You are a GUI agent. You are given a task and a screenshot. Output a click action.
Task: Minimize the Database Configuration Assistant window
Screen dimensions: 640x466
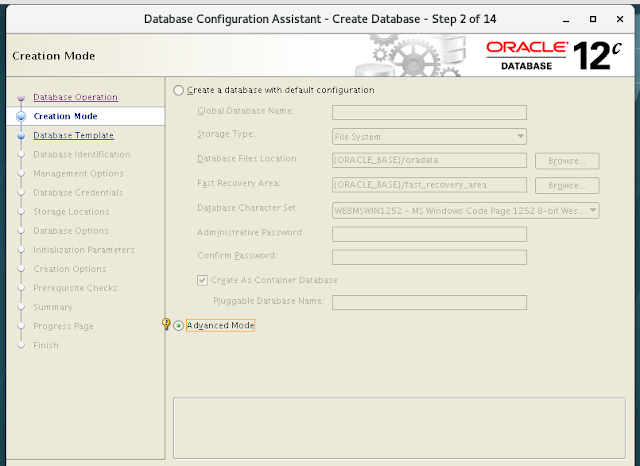click(566, 20)
